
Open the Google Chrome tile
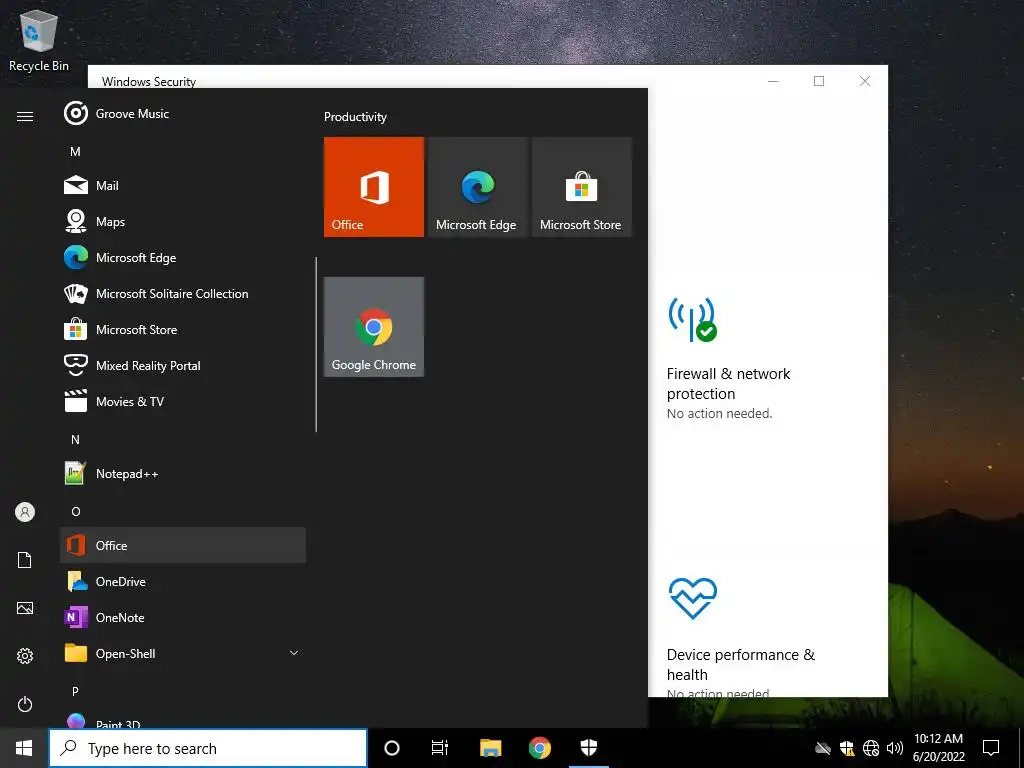pos(374,327)
